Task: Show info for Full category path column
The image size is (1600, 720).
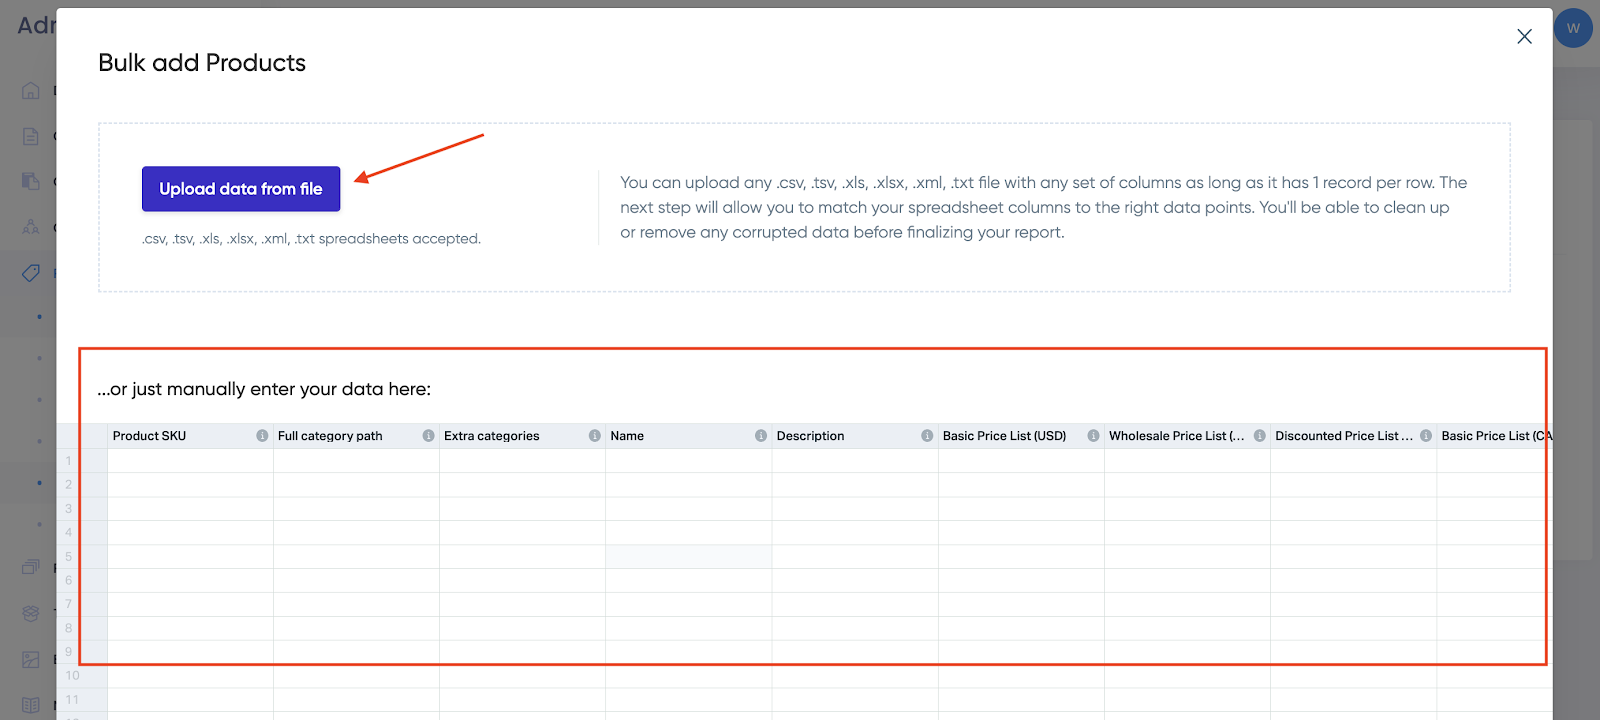Action: point(428,436)
